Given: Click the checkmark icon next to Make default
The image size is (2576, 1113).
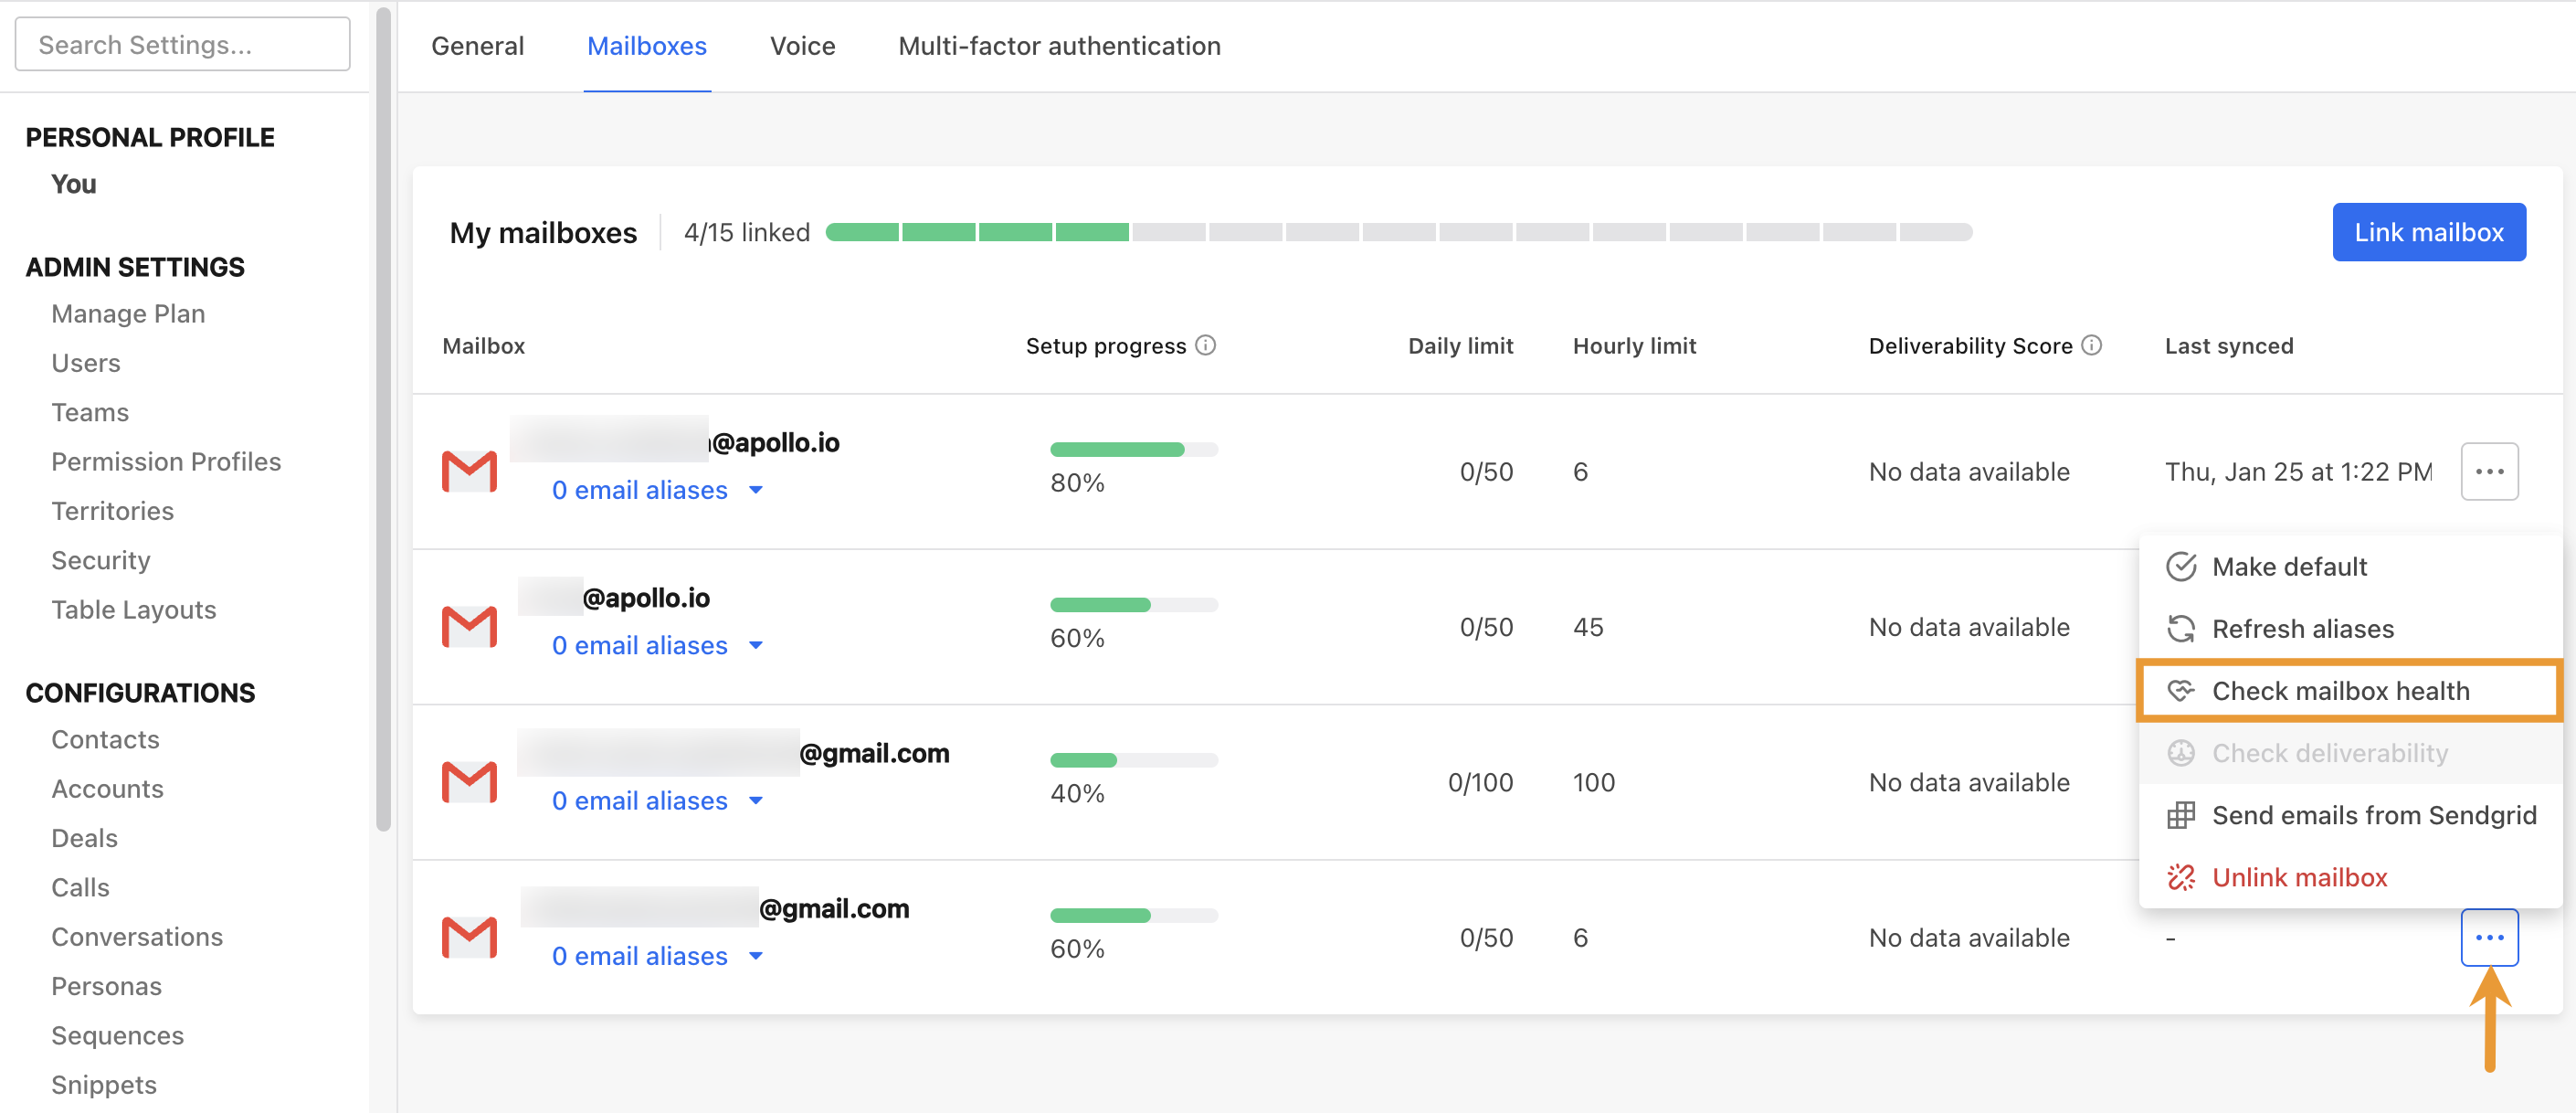Looking at the screenshot, I should 2181,566.
